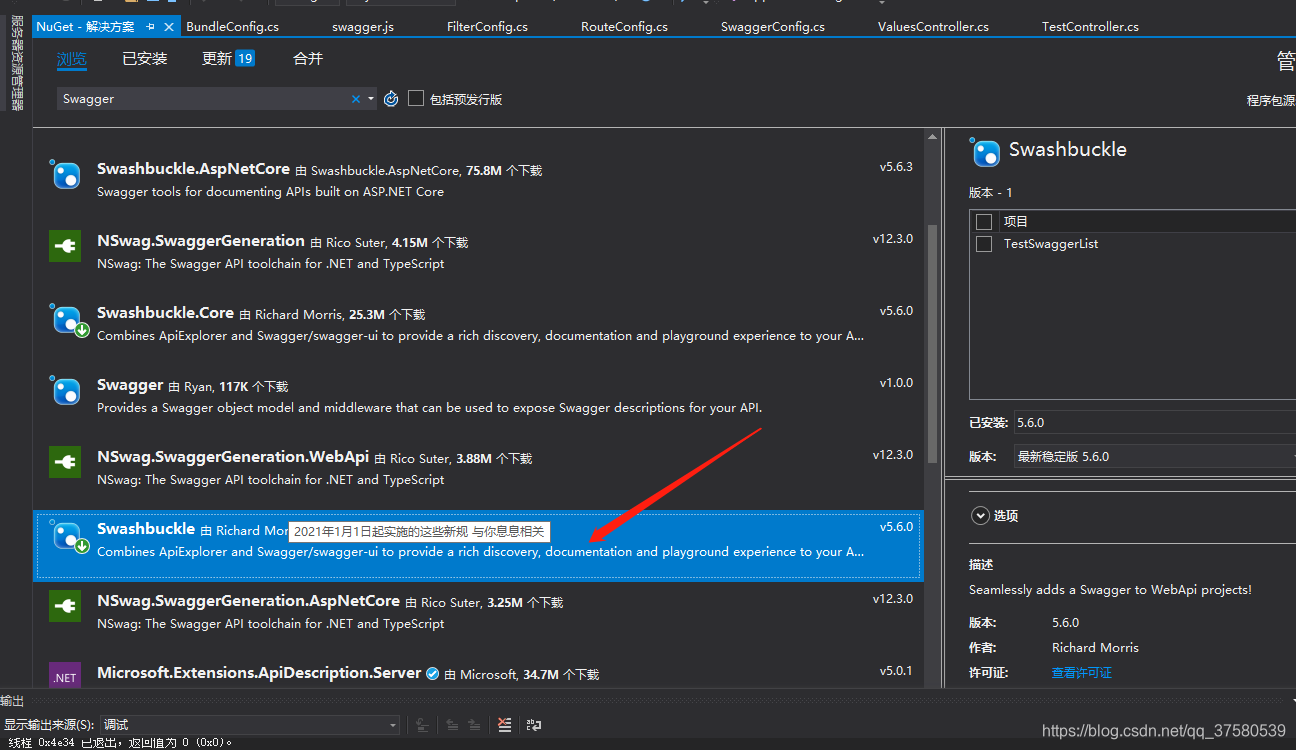Open the version dropdown showing 最新稳定版 5.6.0
The image size is (1296, 750).
[x=1155, y=456]
